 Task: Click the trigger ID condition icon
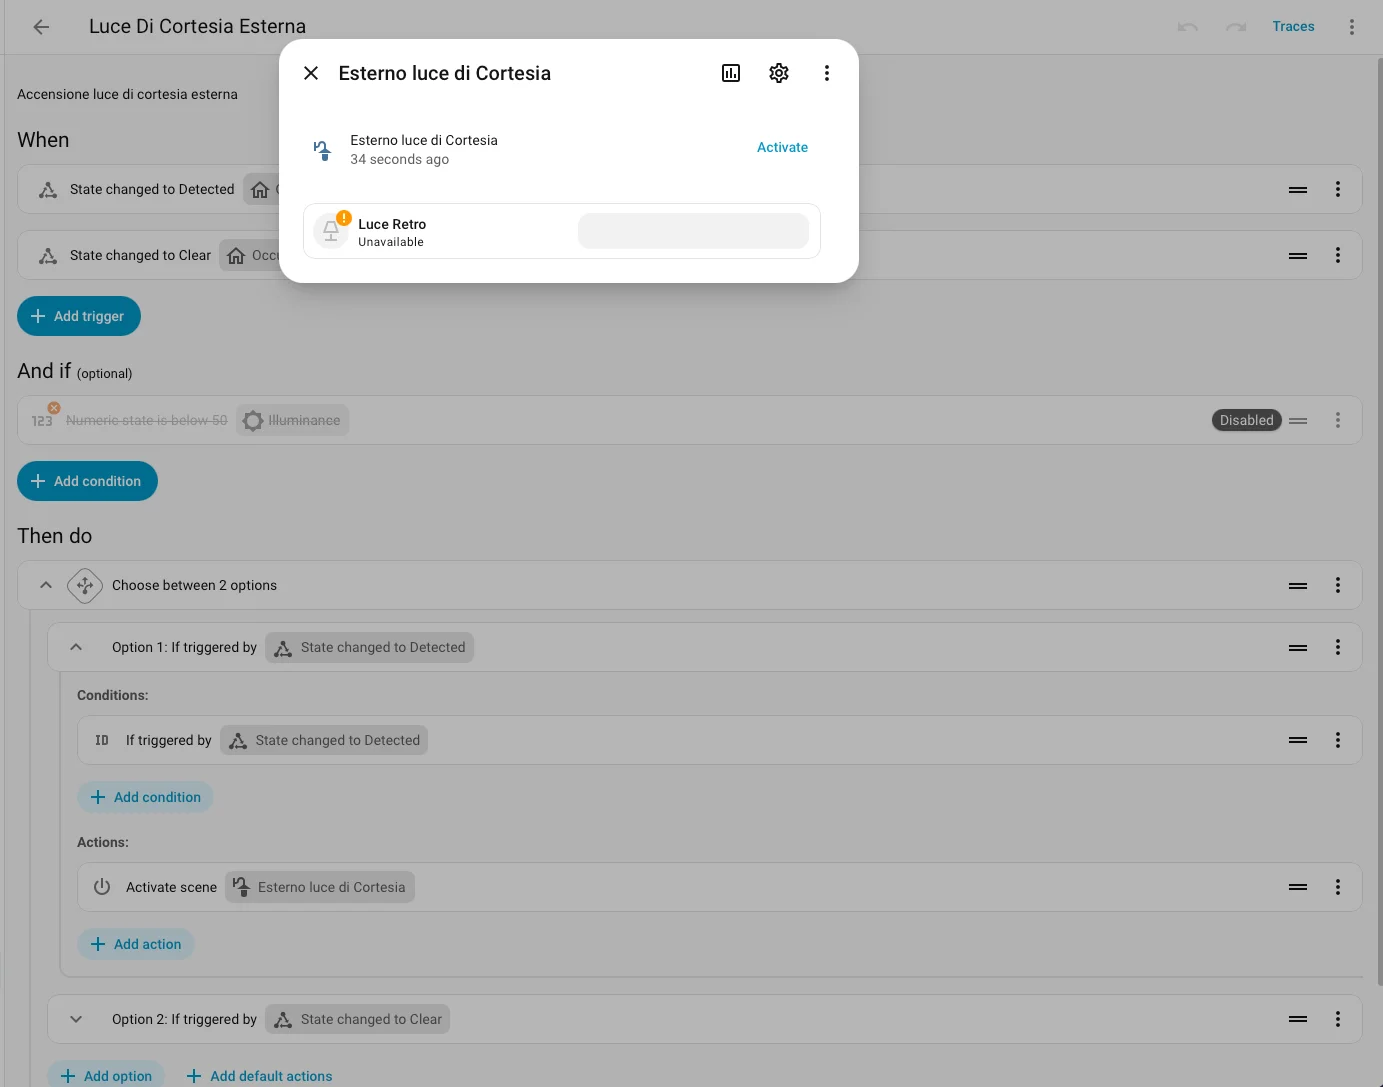click(102, 740)
